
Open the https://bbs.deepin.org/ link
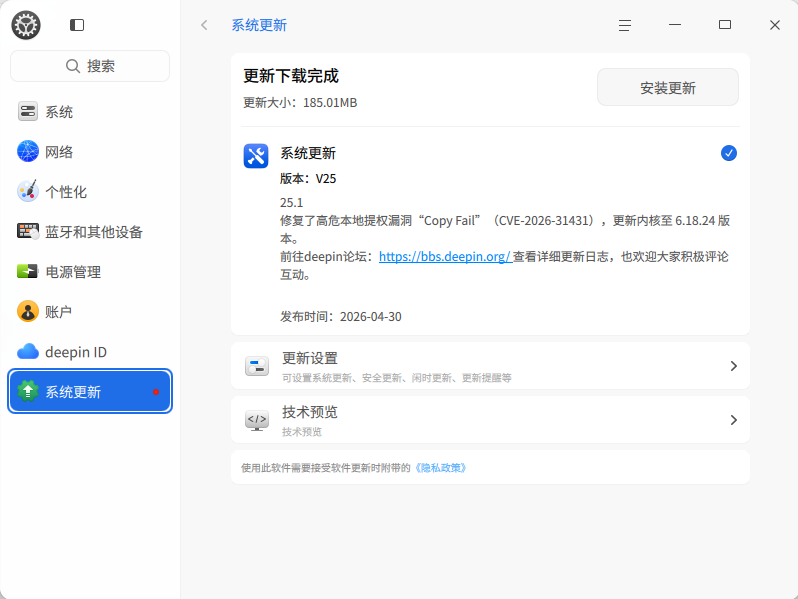[445, 256]
